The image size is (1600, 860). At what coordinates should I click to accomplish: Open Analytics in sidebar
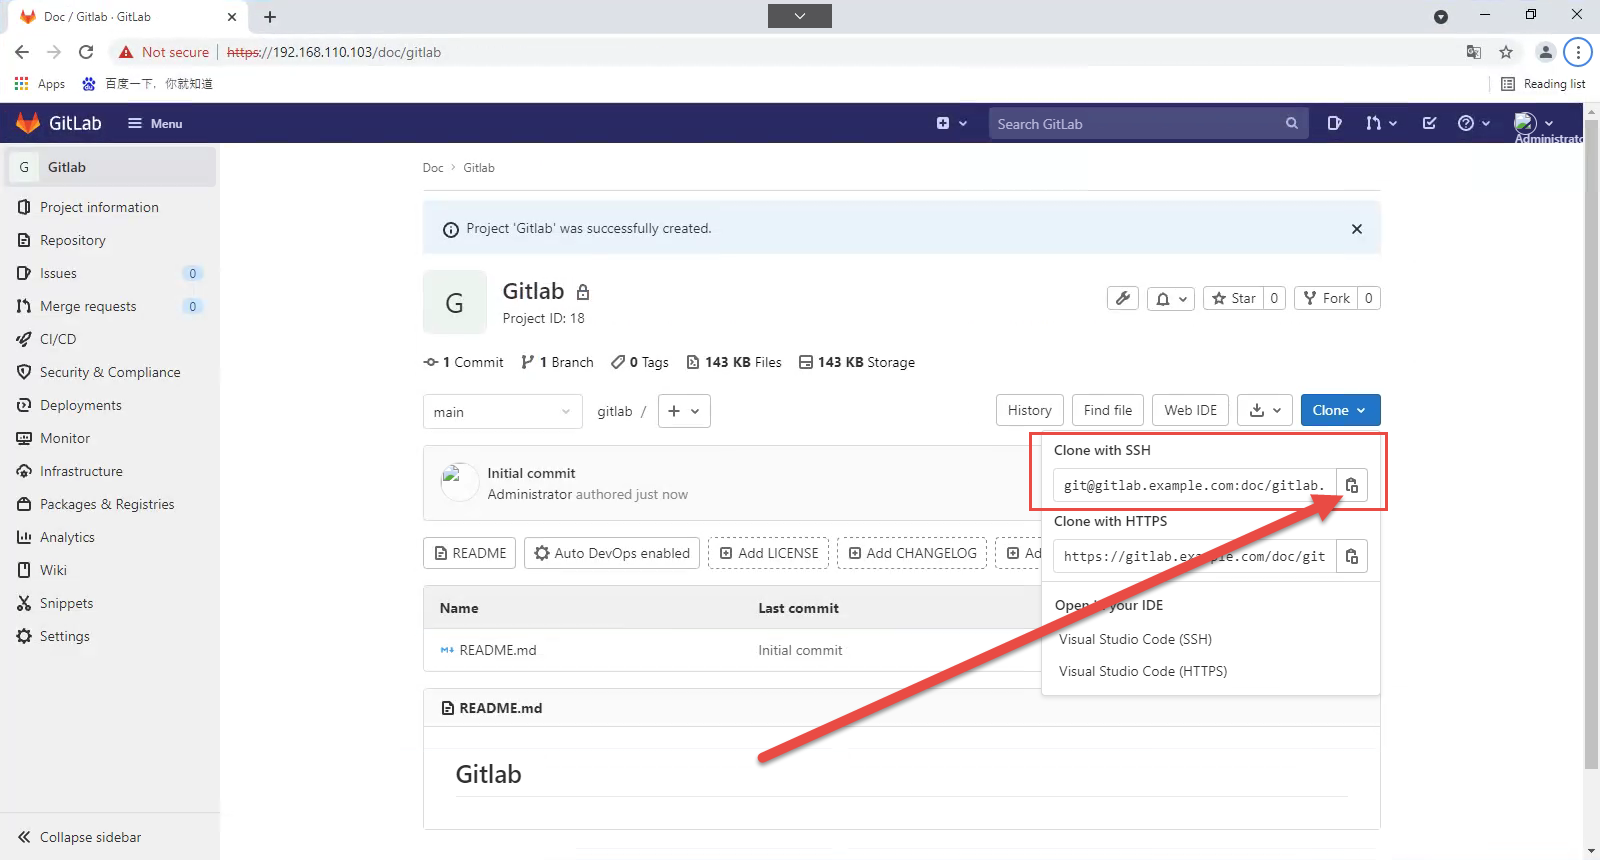pos(108,537)
